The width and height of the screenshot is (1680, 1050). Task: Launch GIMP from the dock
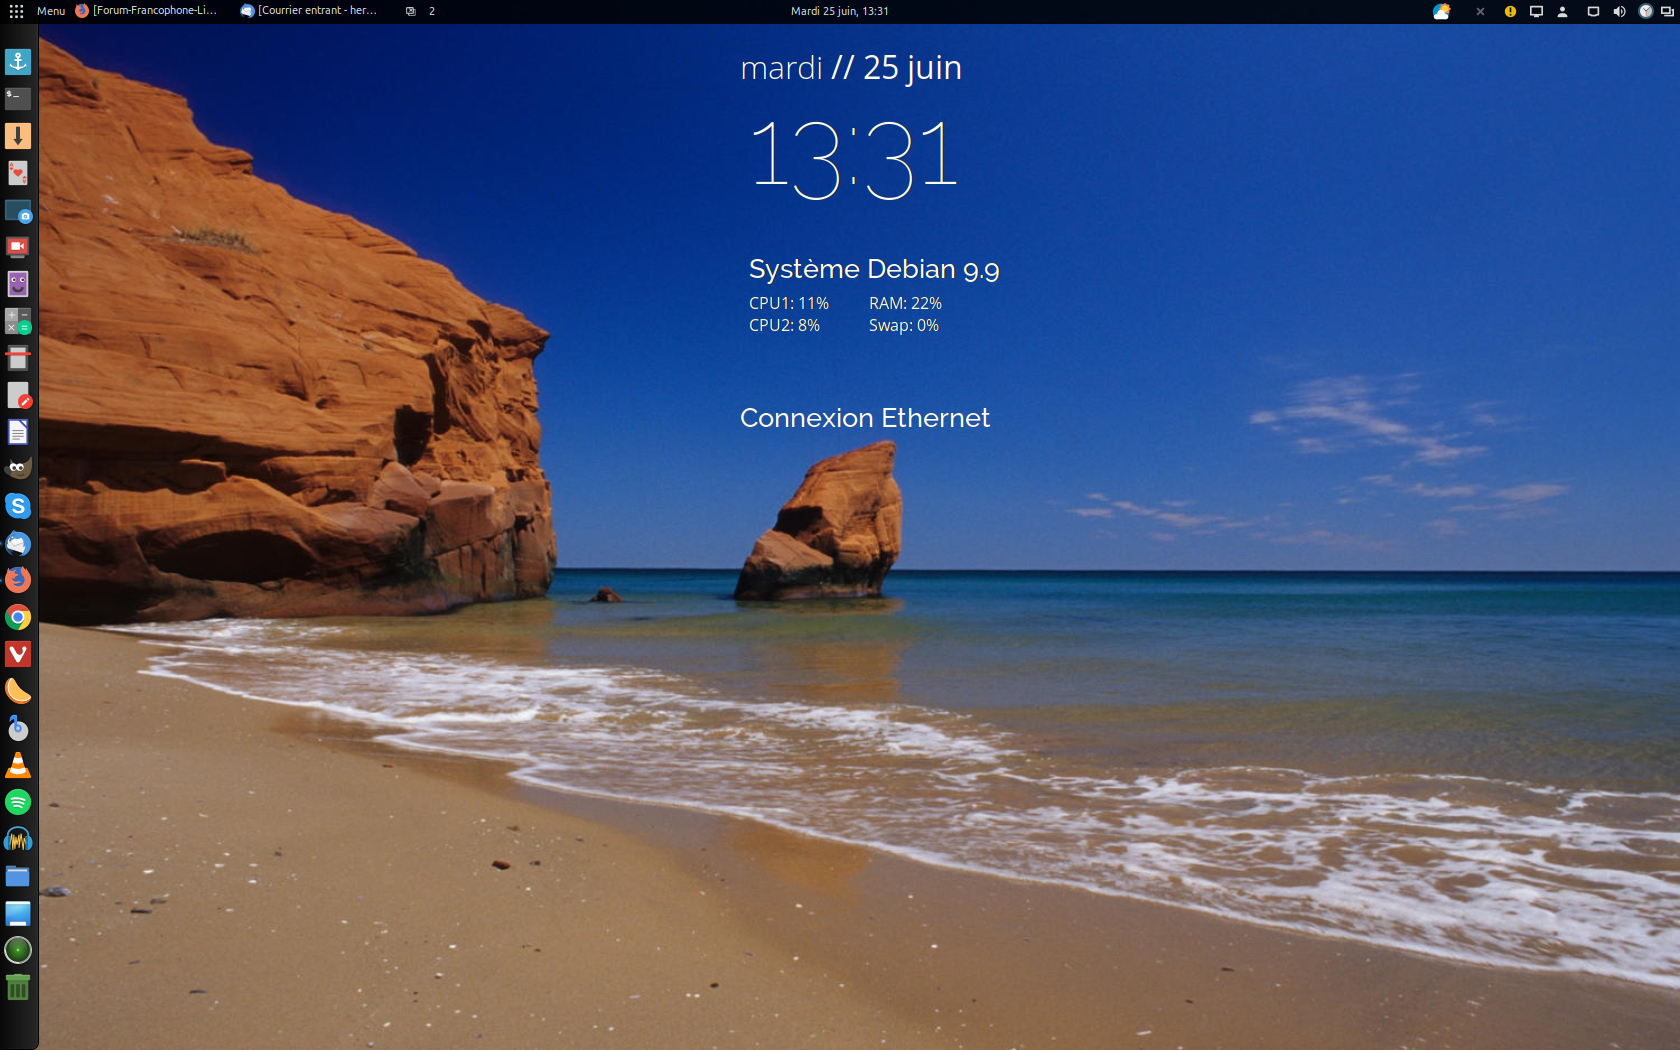[18, 469]
